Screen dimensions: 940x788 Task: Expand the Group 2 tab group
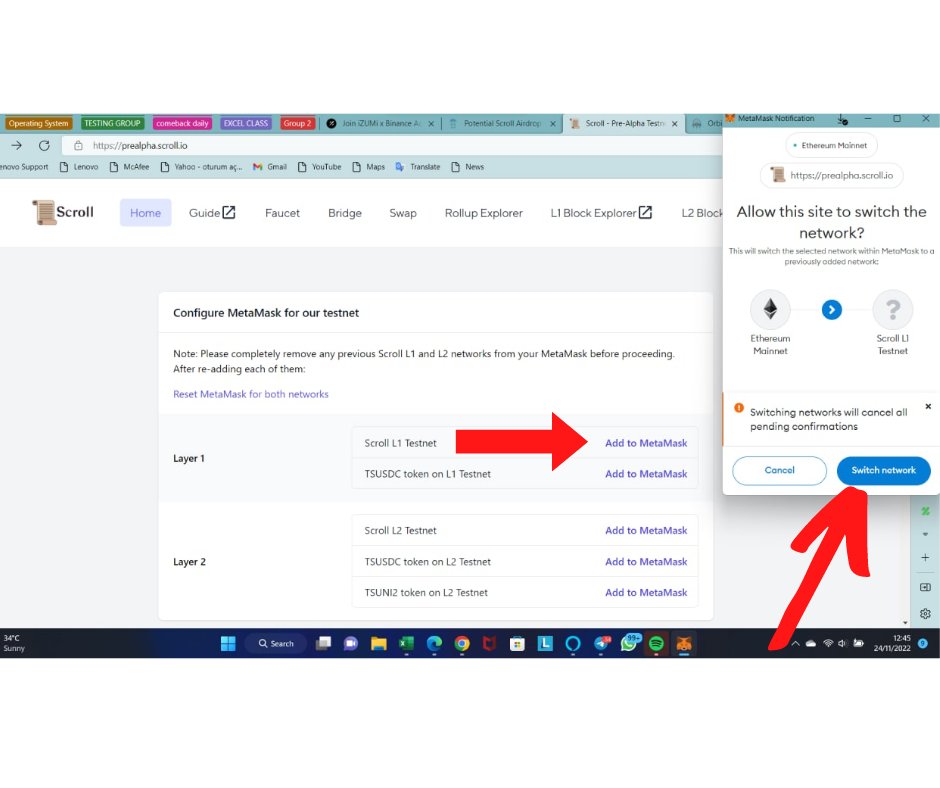tap(297, 123)
